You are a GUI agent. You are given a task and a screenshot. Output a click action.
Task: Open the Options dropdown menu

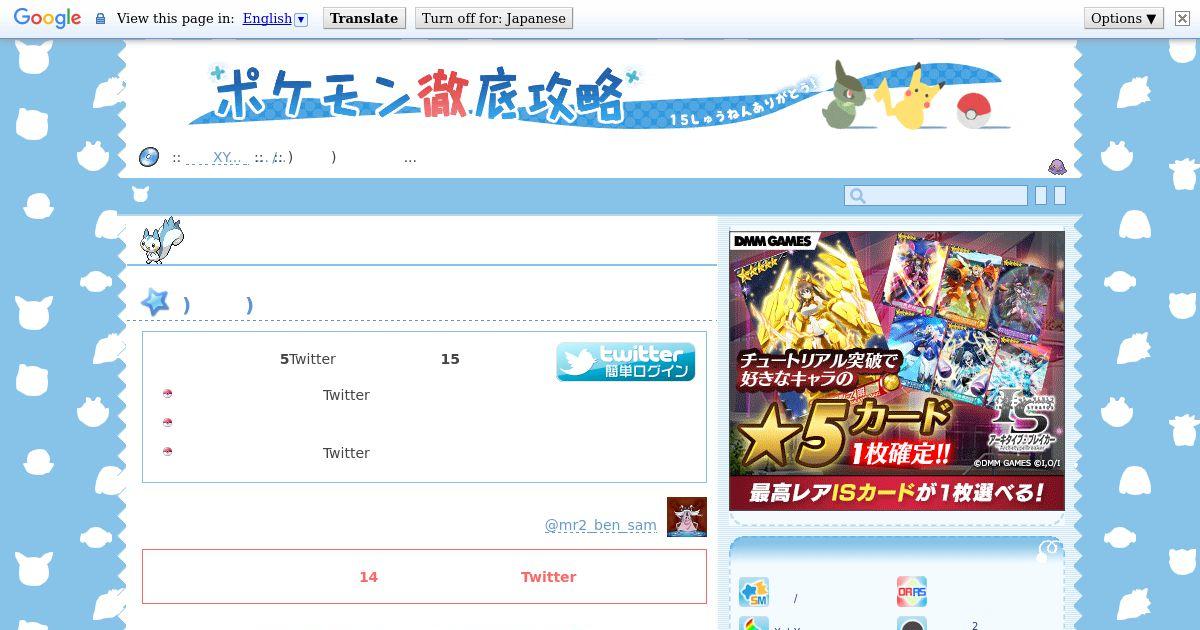point(1124,18)
